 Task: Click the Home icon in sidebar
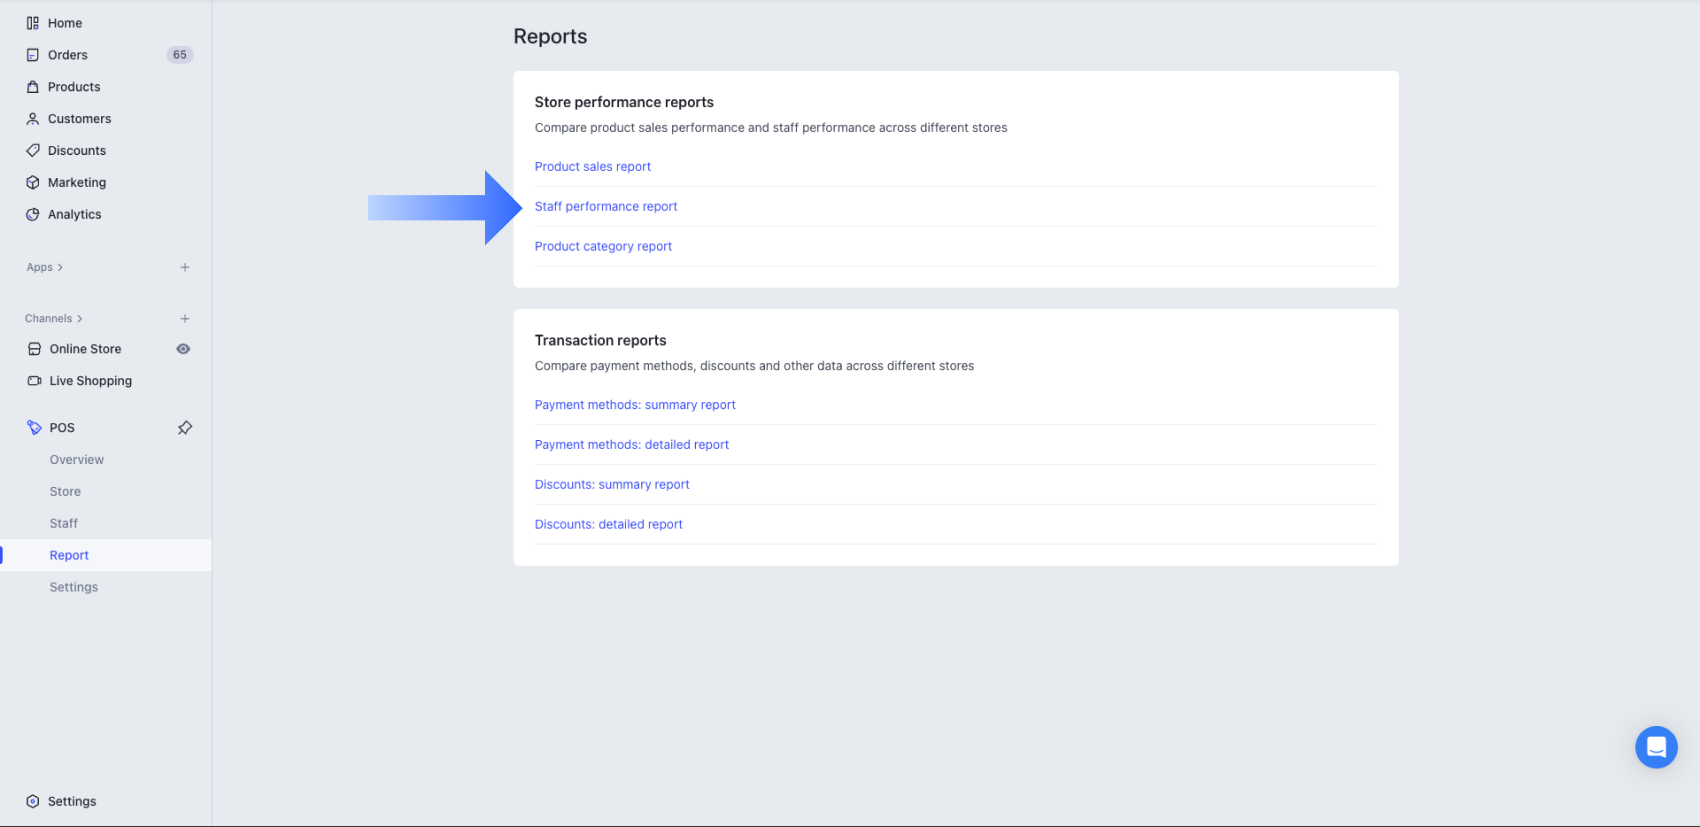click(x=33, y=23)
